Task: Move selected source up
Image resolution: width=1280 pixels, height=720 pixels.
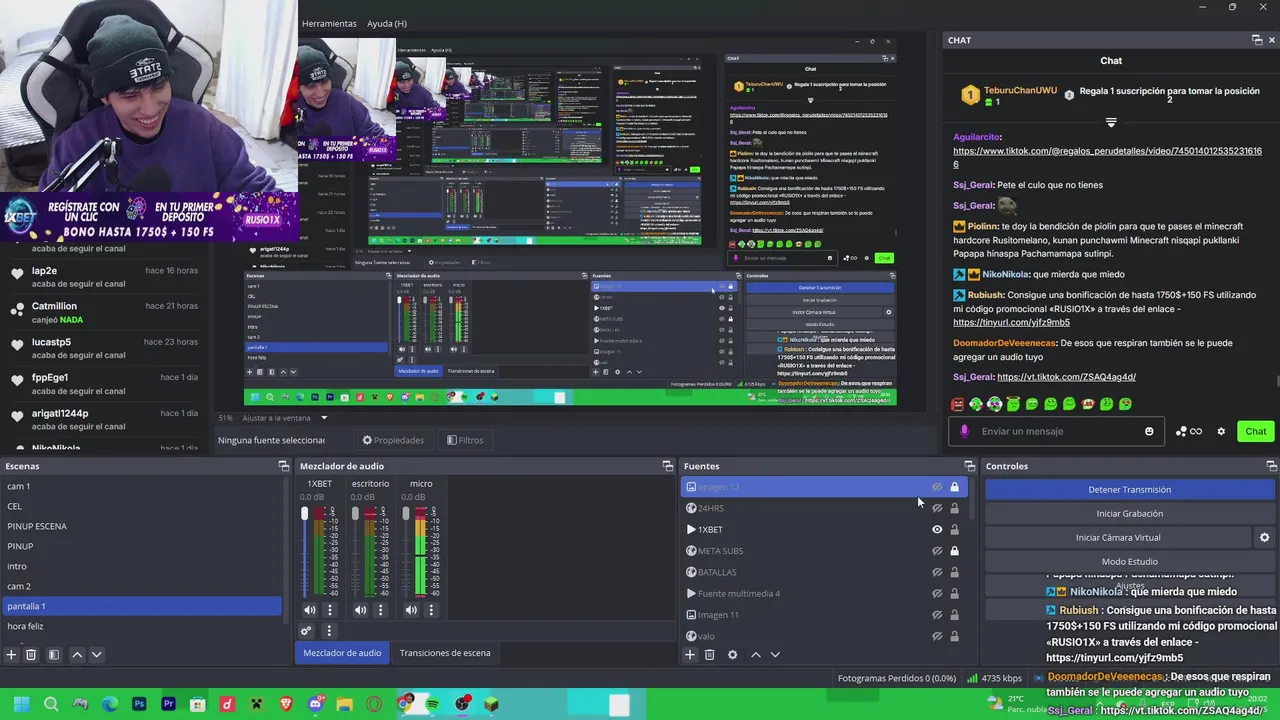Action: [755, 655]
